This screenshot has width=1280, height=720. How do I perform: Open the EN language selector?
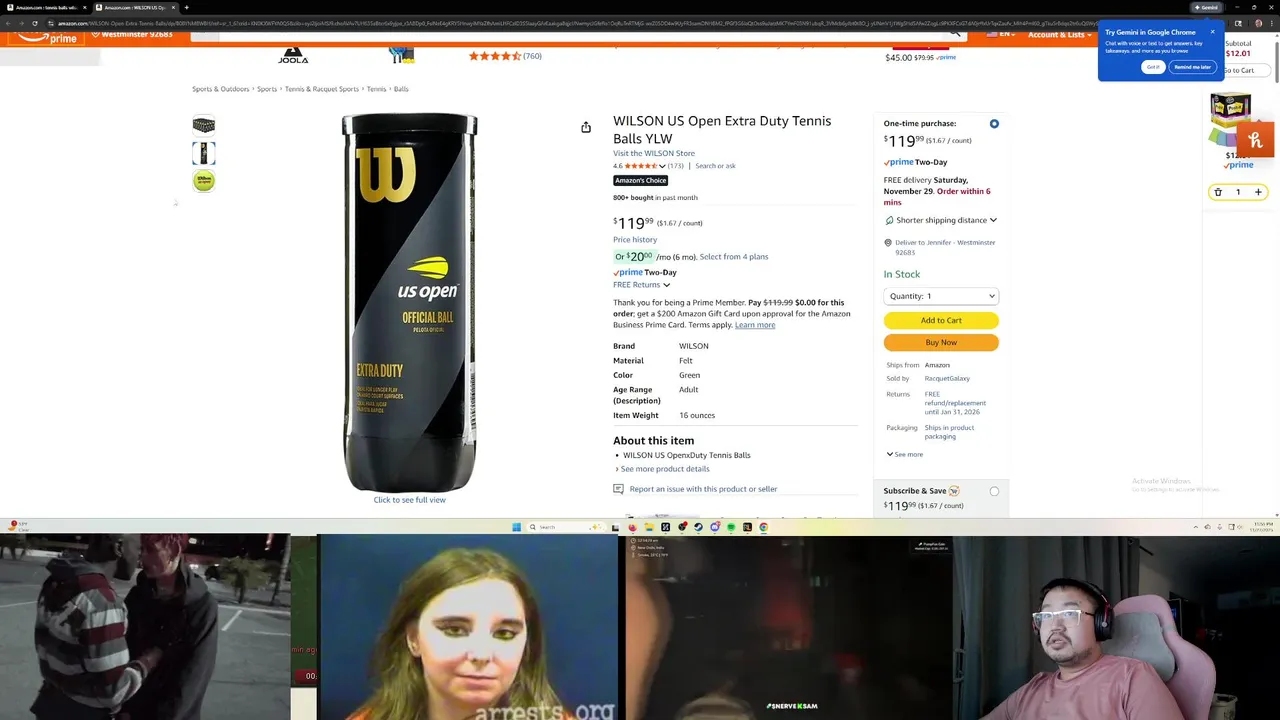(1000, 35)
